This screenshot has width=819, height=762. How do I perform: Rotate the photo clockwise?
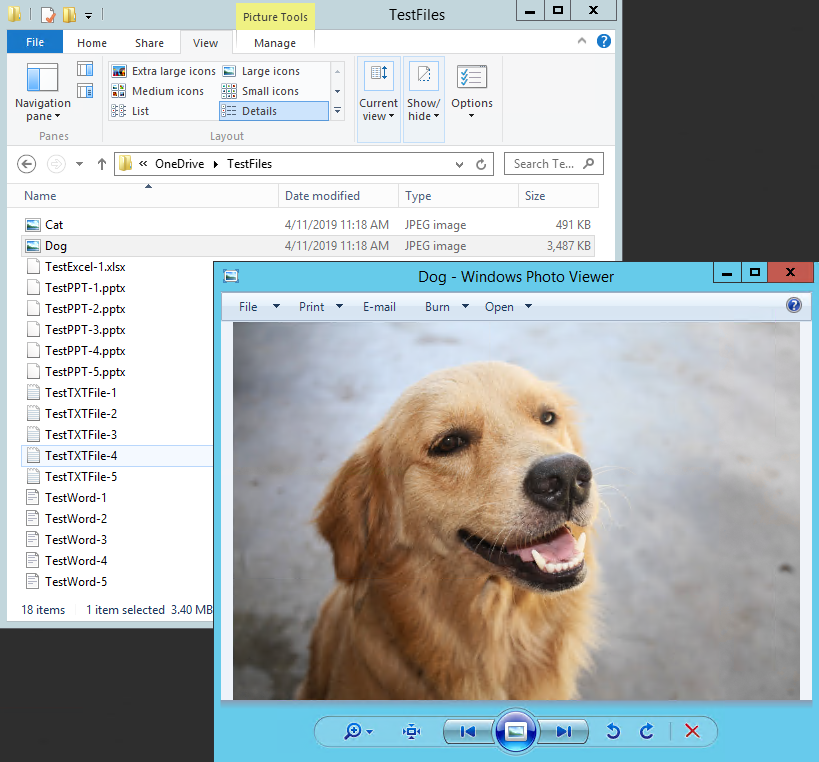646,732
